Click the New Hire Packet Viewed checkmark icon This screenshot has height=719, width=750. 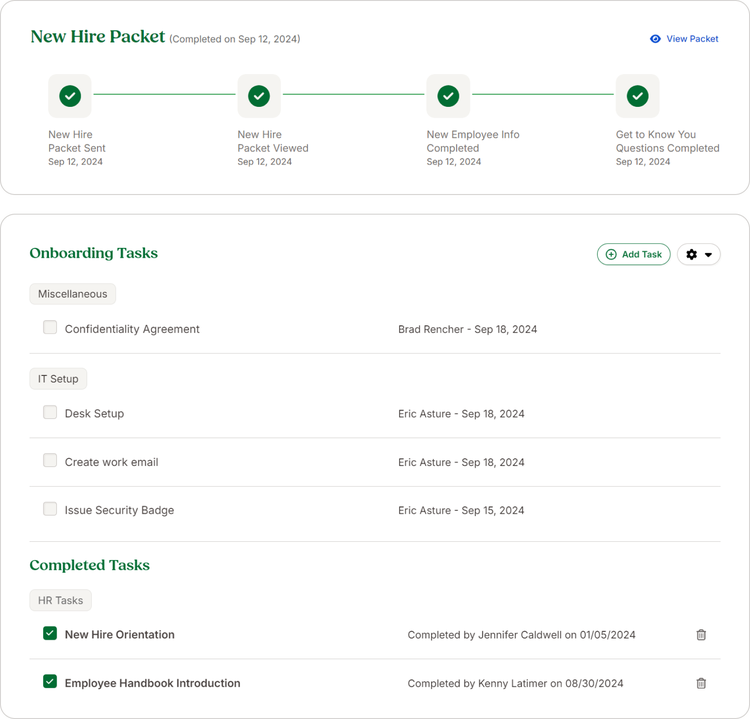[259, 96]
